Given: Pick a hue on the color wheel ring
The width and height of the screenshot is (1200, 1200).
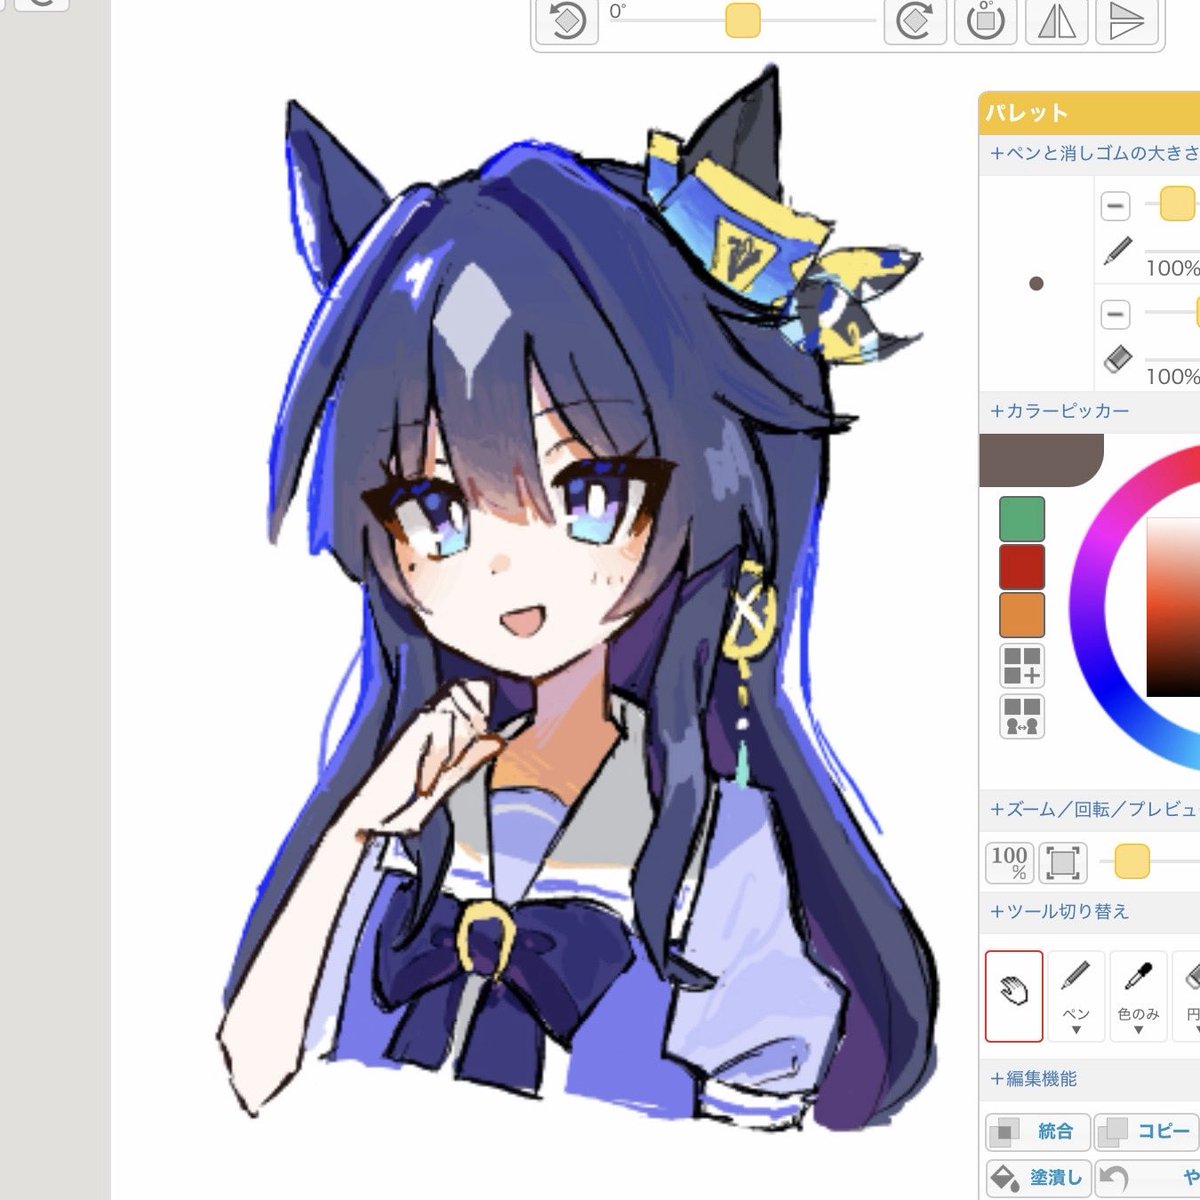Looking at the screenshot, I should point(1090,610).
